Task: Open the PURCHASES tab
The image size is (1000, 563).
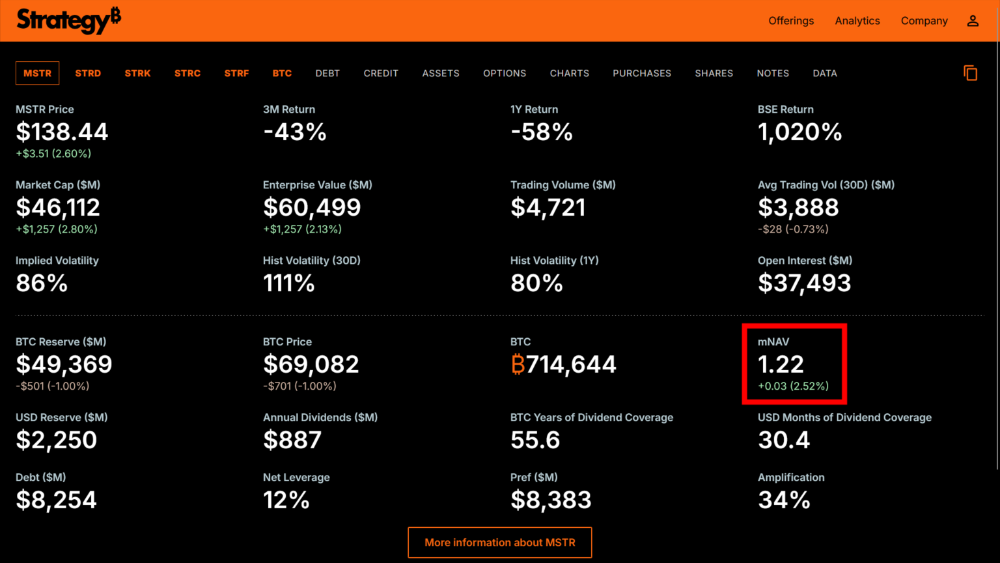Action: (x=642, y=73)
